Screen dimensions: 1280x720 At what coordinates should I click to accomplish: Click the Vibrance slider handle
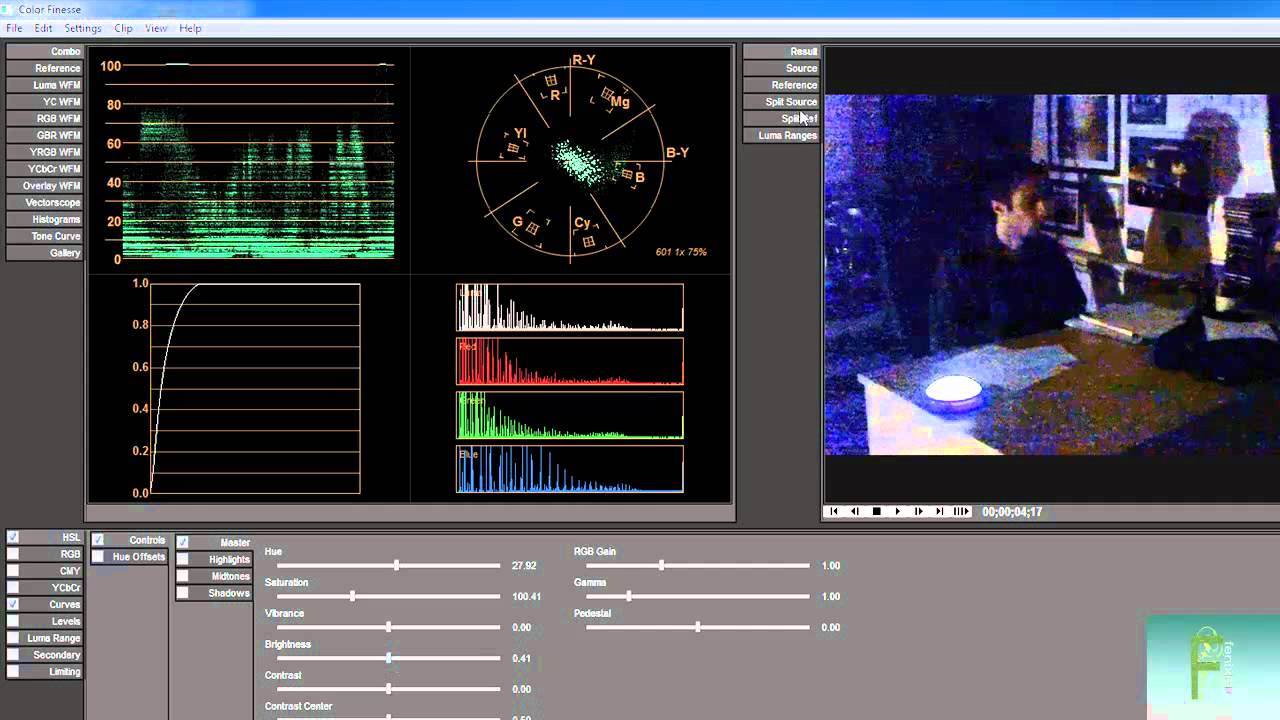(388, 628)
